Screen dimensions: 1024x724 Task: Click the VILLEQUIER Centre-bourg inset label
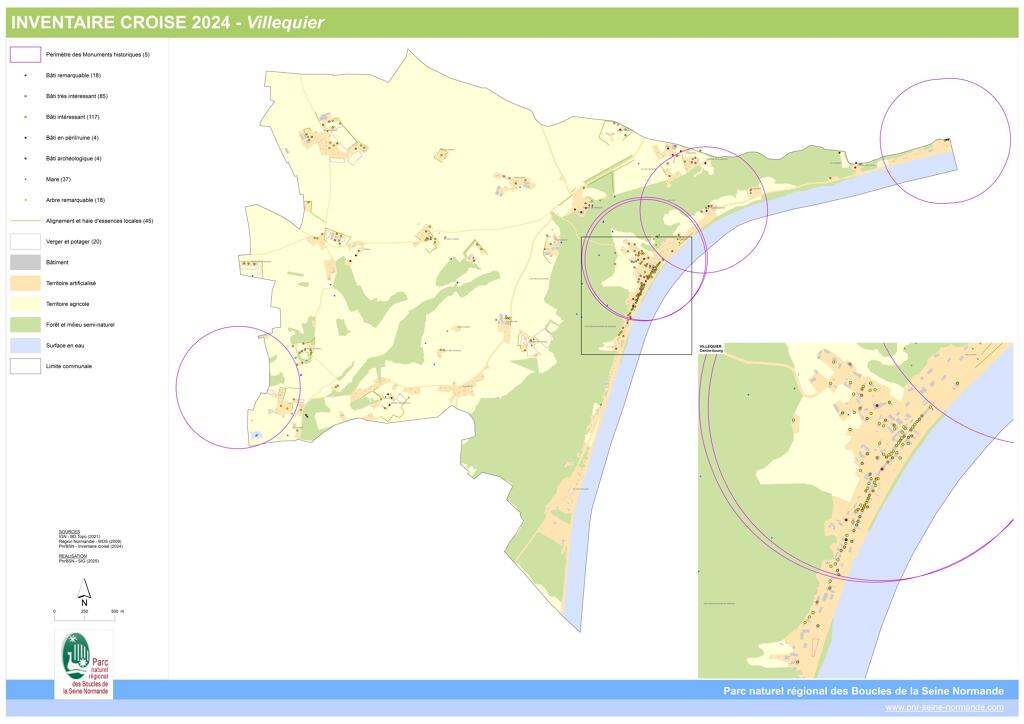tap(712, 346)
